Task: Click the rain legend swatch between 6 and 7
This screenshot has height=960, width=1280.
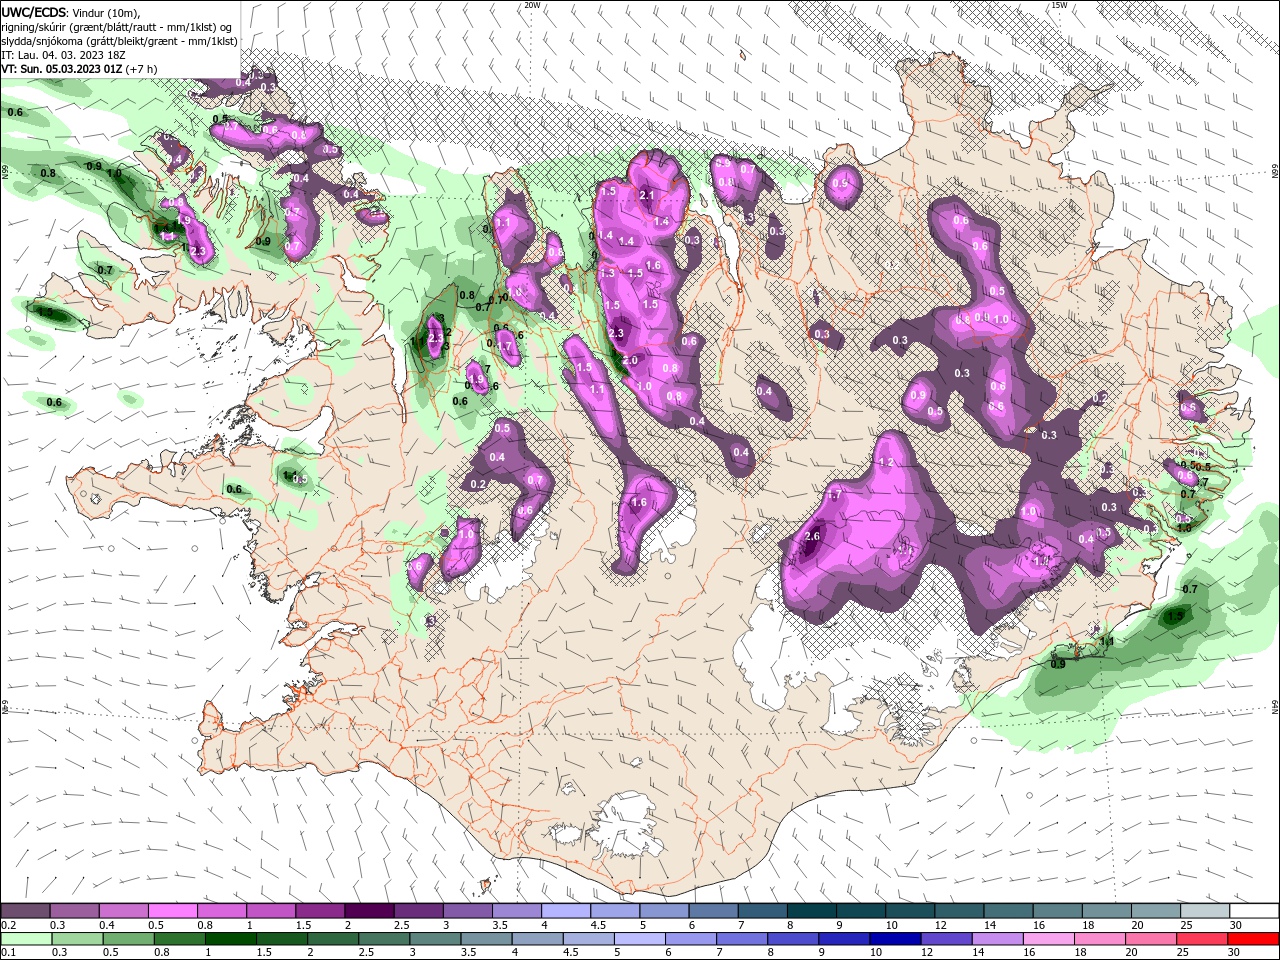Action: (x=692, y=938)
